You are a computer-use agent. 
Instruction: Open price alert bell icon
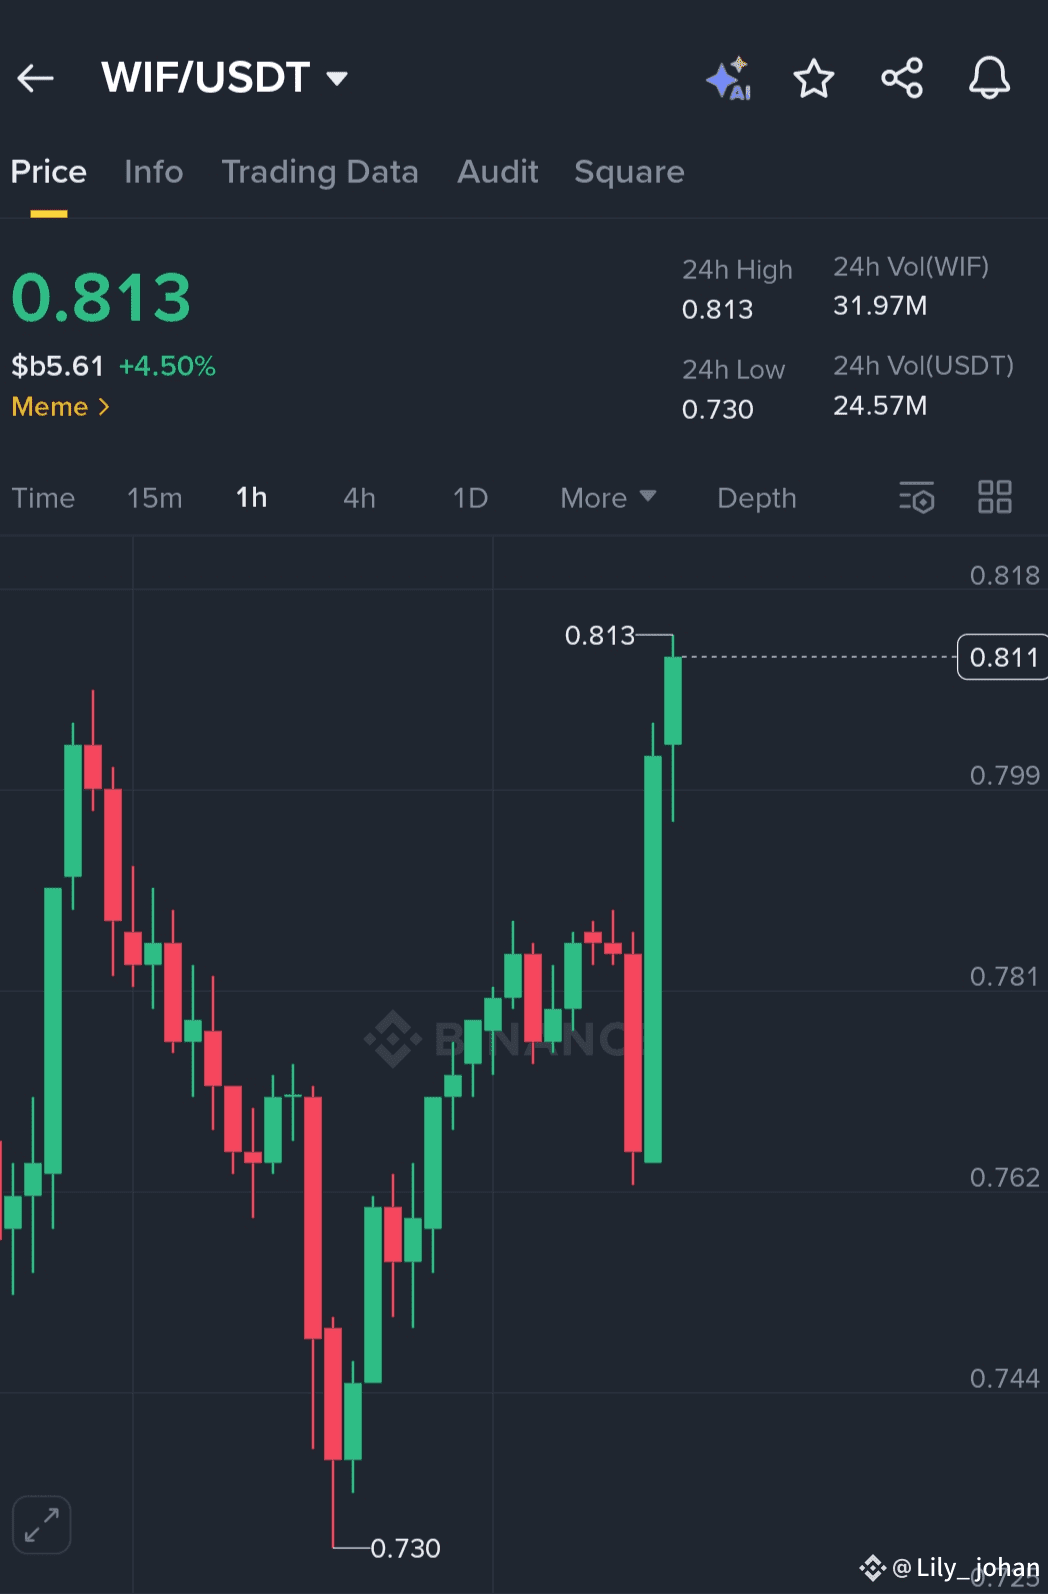pos(989,78)
